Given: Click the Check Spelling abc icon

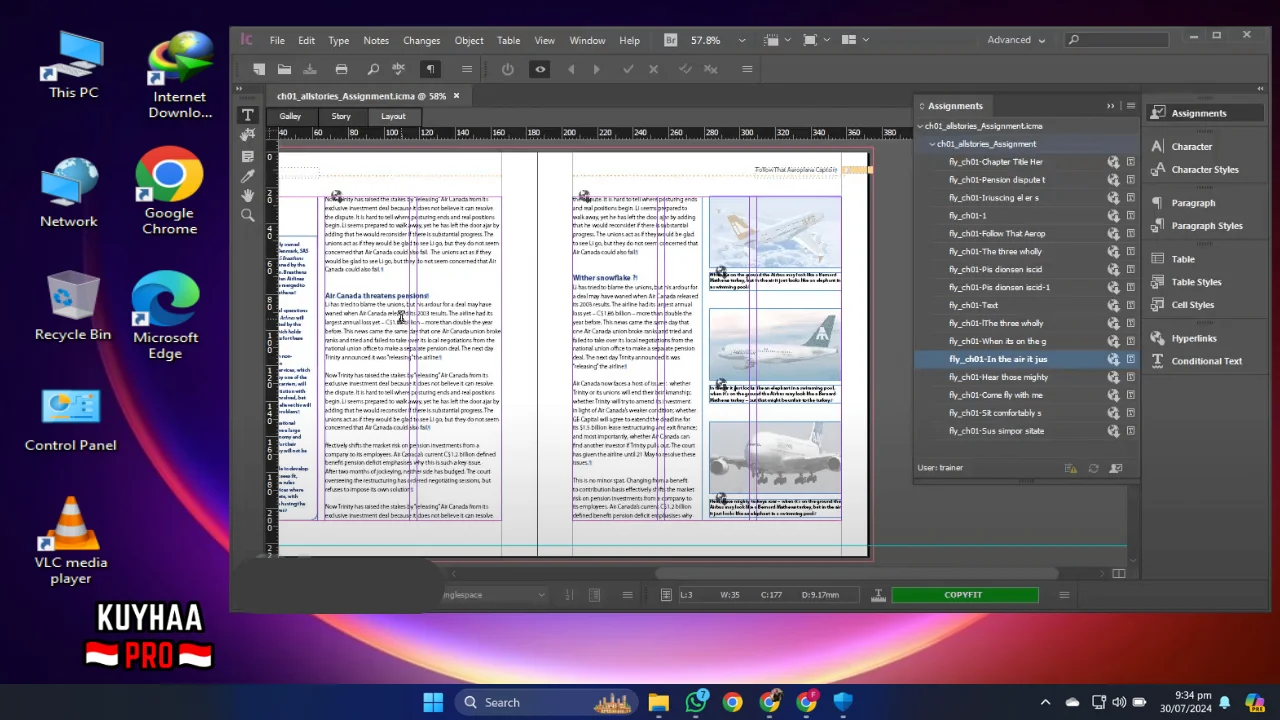Looking at the screenshot, I should tap(398, 69).
